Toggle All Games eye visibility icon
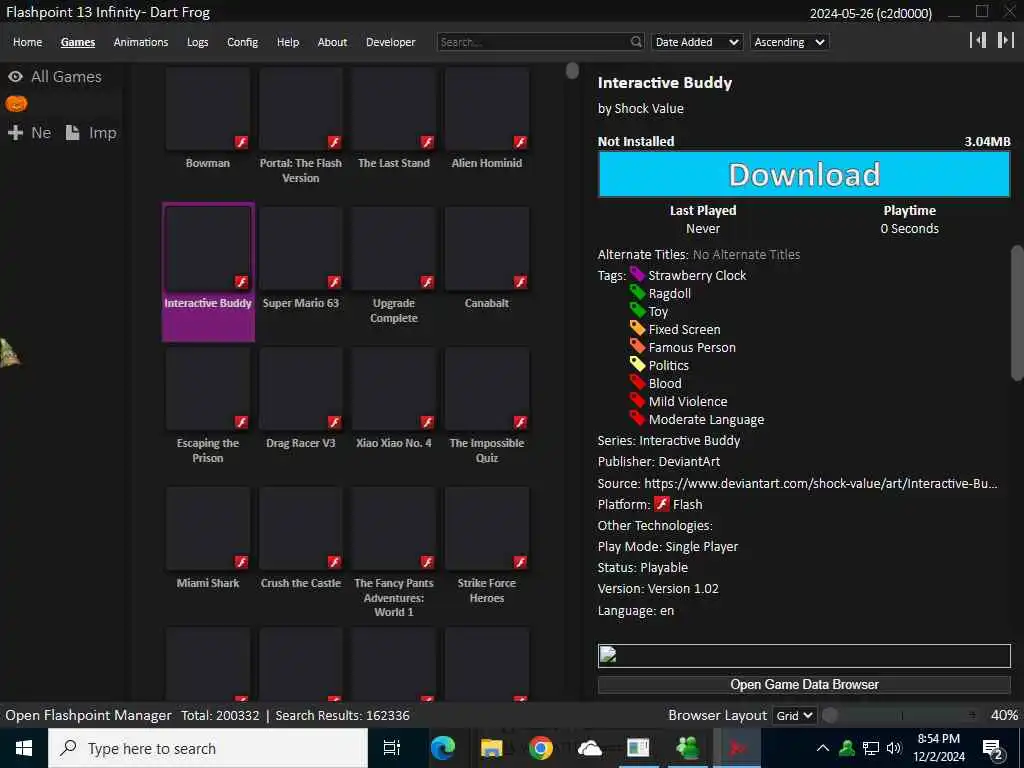The height and width of the screenshot is (768, 1024). (x=15, y=76)
